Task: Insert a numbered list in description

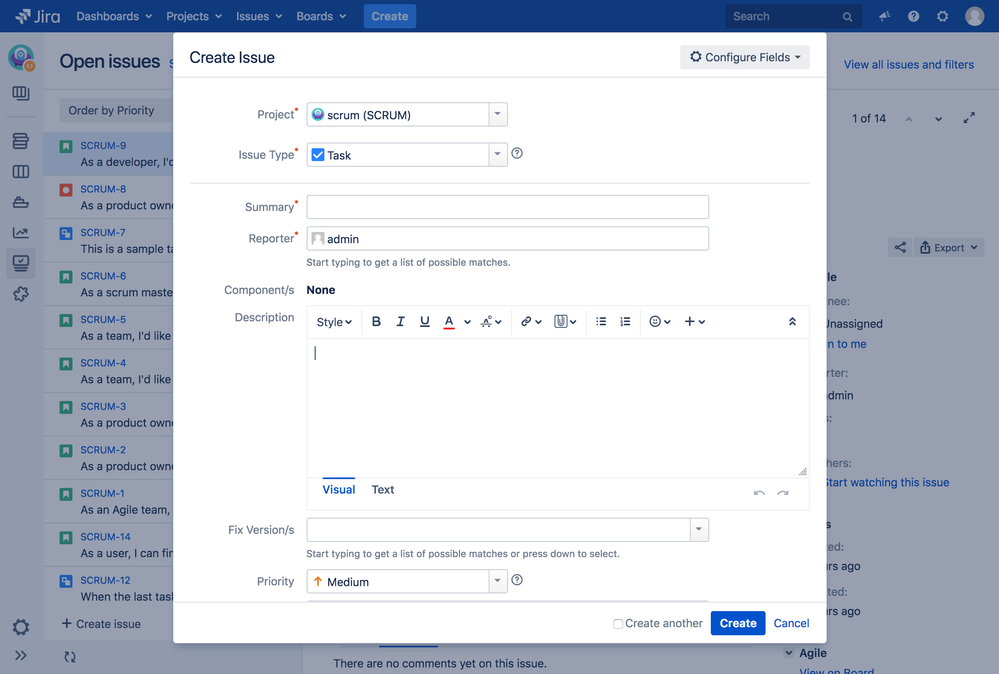Action: (x=625, y=322)
